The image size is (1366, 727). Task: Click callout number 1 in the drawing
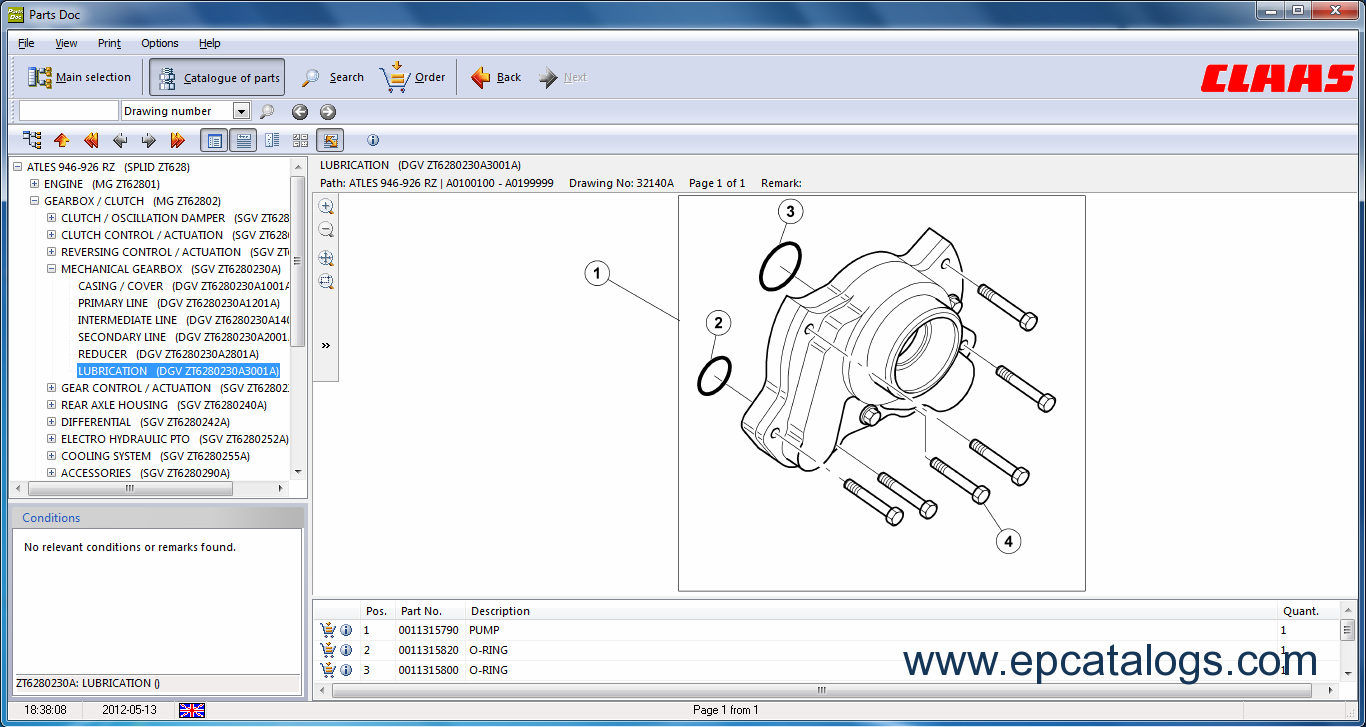(597, 273)
